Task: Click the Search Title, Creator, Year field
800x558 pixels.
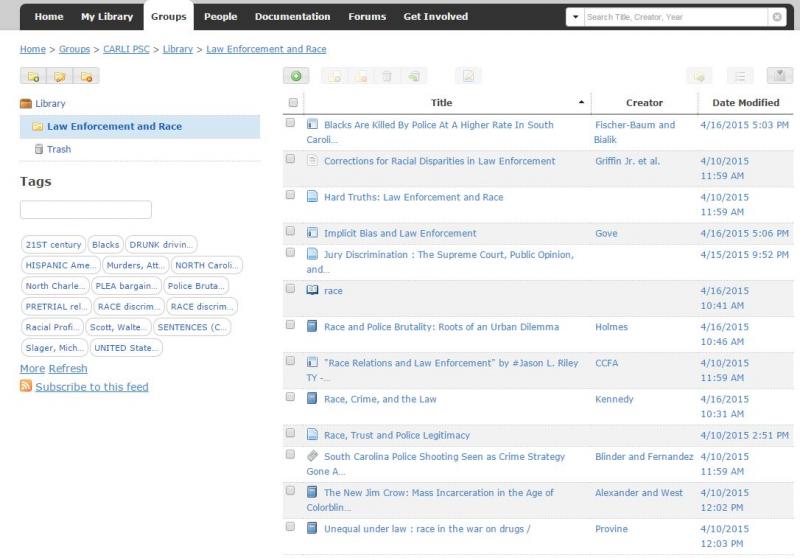Action: coord(676,17)
